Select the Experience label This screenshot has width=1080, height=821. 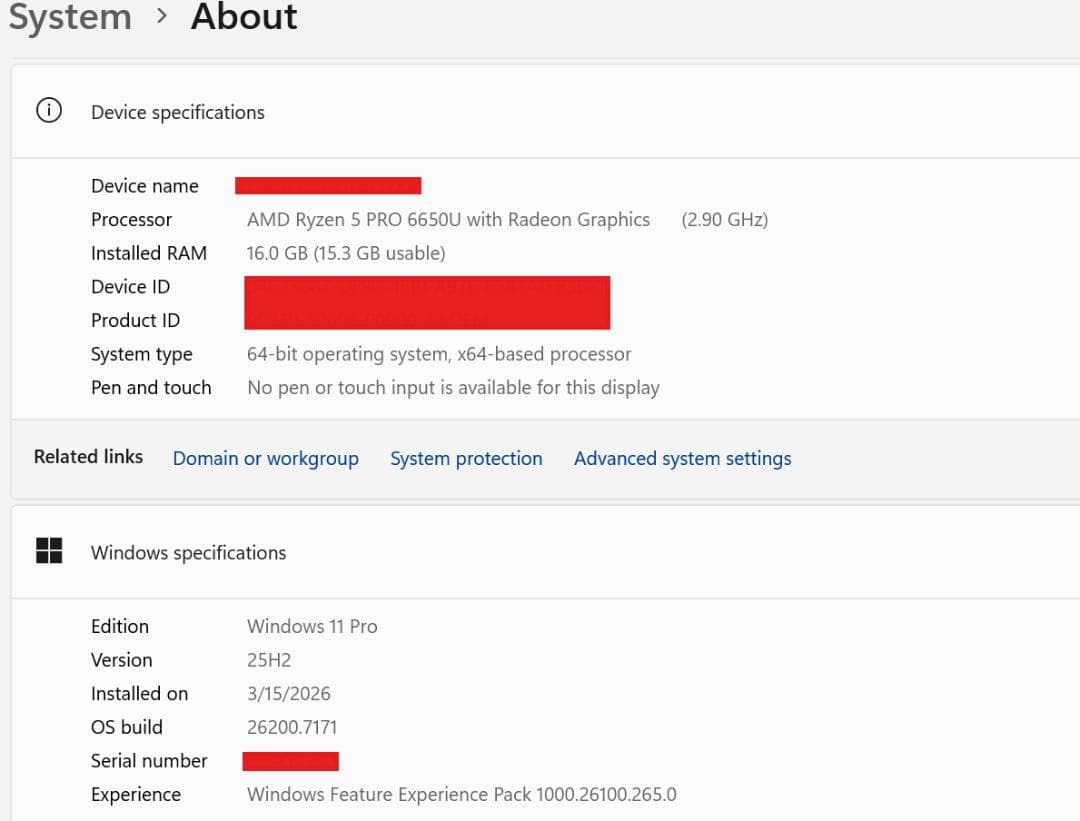click(136, 795)
